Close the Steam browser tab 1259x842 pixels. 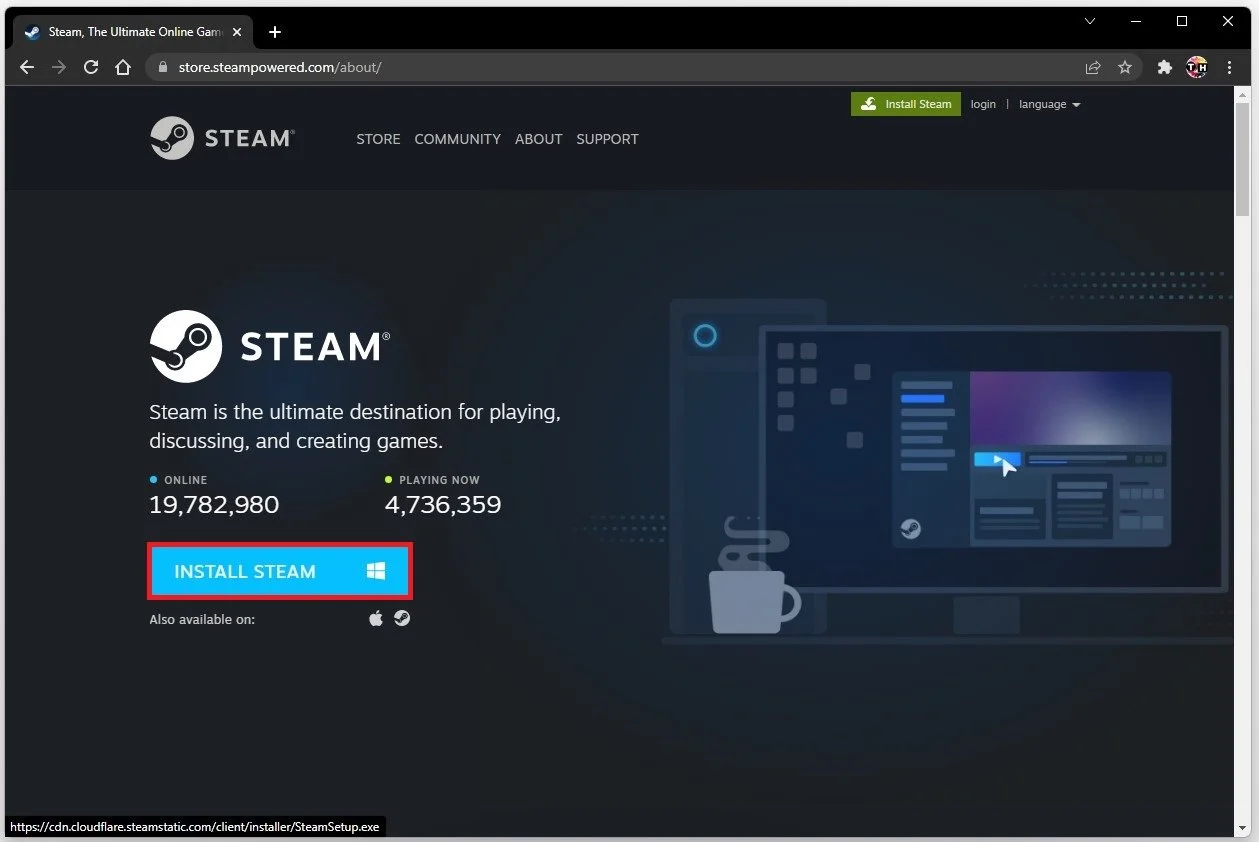(239, 32)
